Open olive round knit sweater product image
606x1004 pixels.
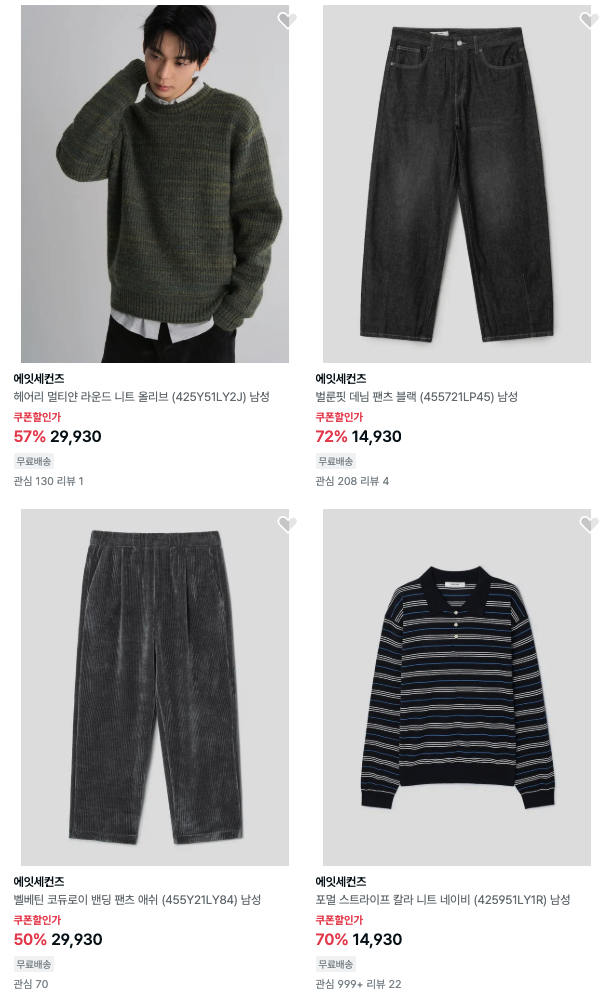pos(155,184)
